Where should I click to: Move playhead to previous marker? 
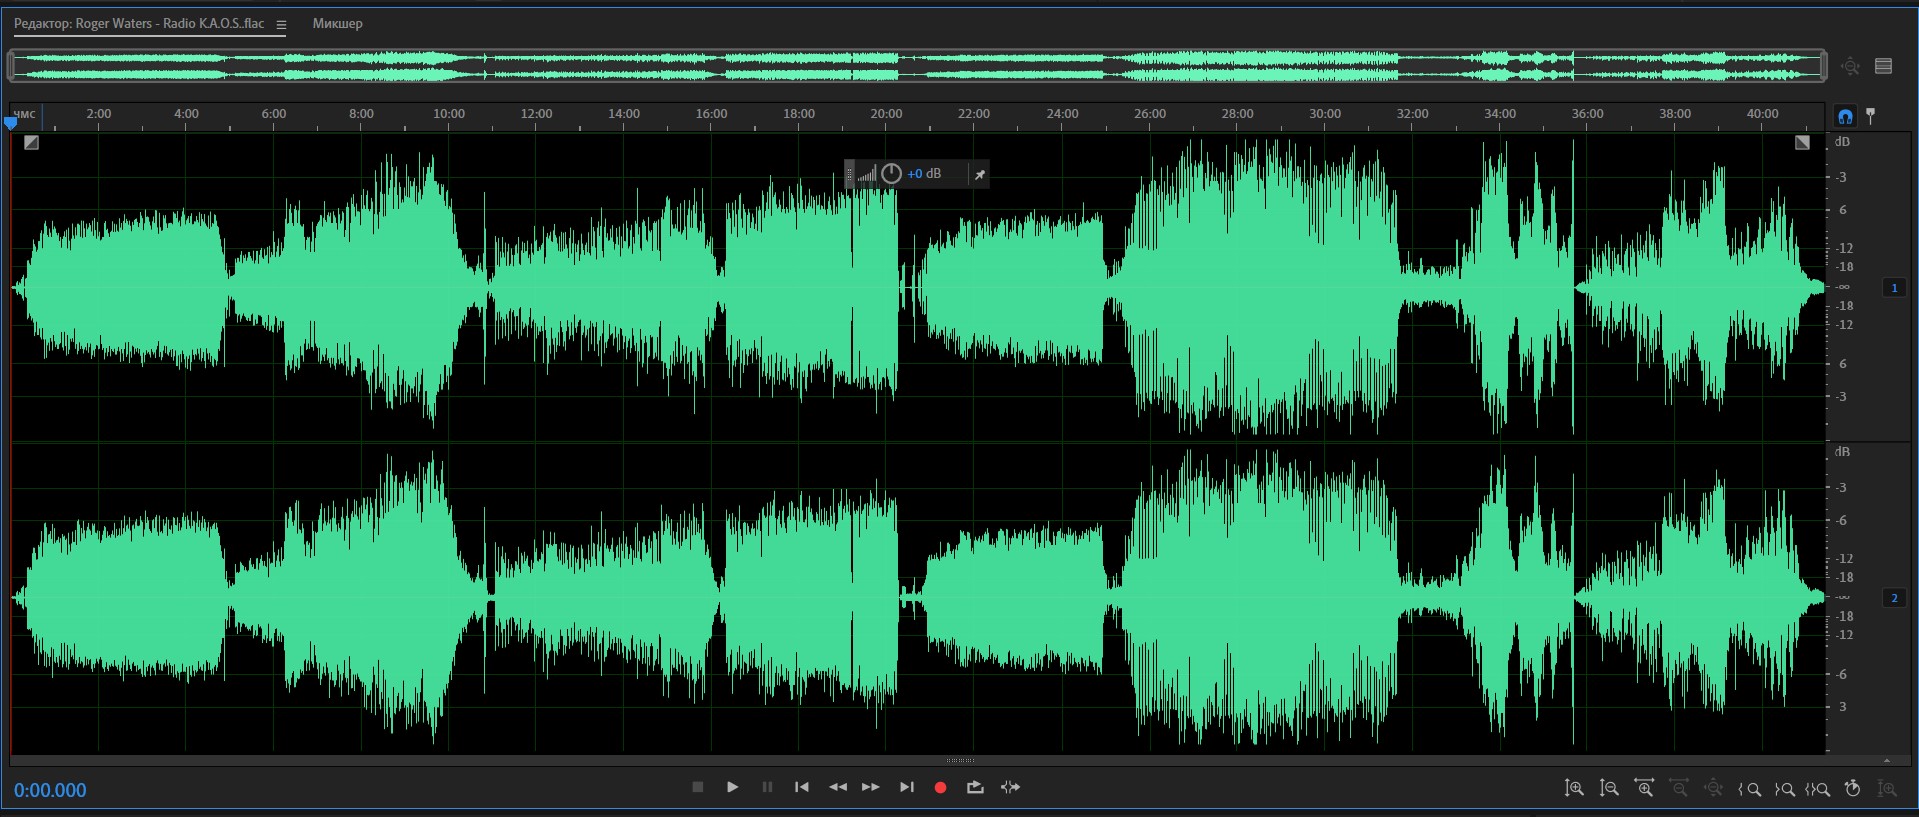click(801, 787)
